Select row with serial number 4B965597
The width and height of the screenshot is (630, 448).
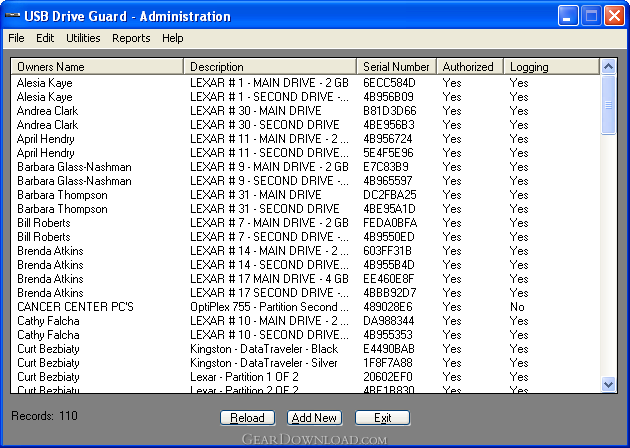305,181
